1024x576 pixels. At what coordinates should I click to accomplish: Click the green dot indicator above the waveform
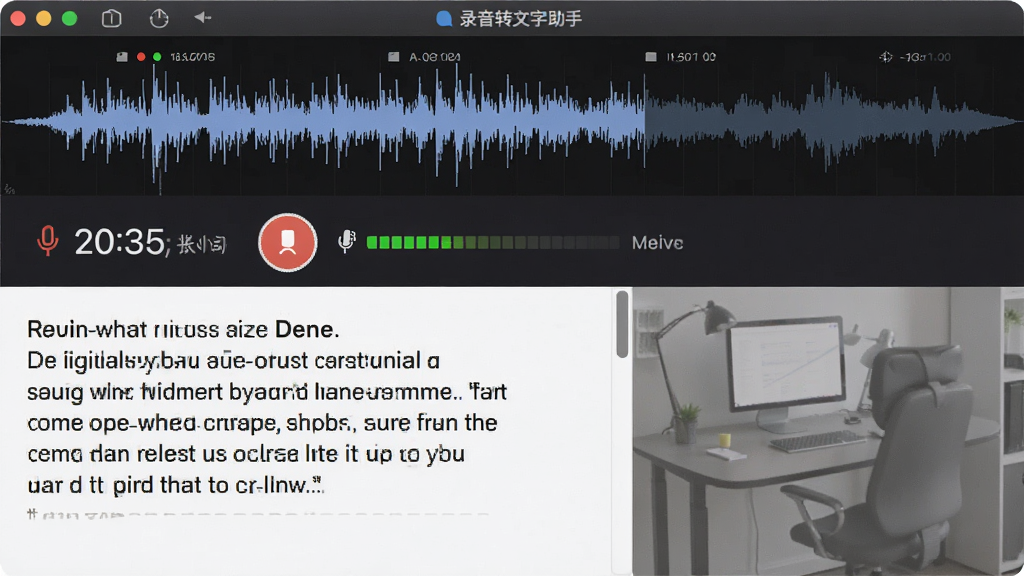(x=157, y=57)
